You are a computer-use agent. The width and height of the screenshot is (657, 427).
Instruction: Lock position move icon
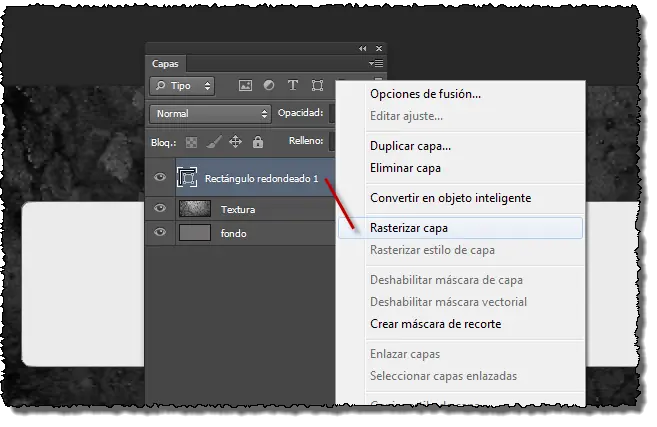point(235,142)
